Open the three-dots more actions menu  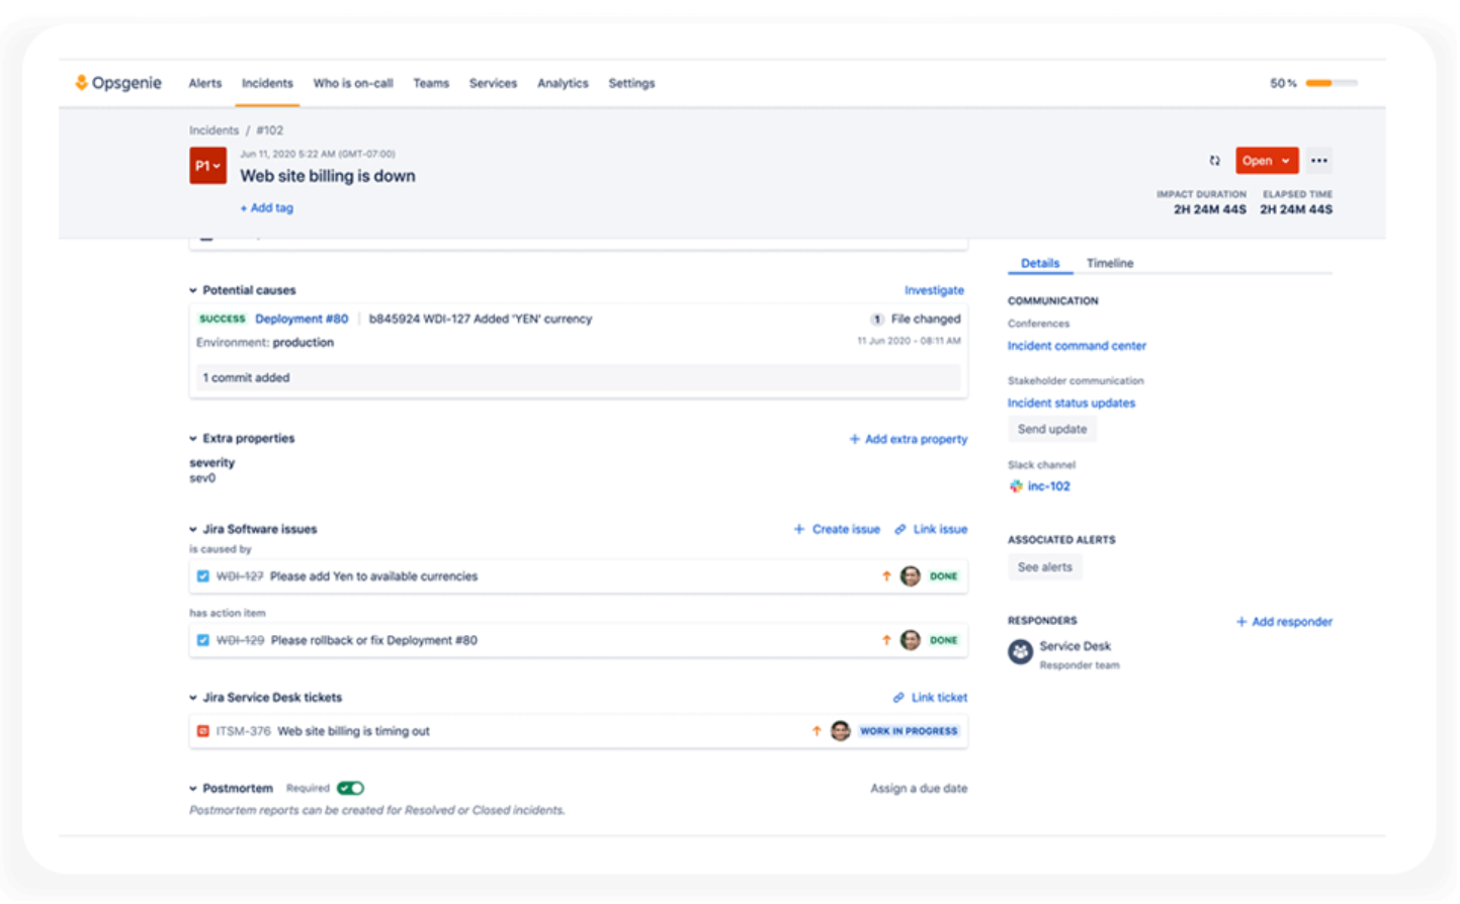1319,161
